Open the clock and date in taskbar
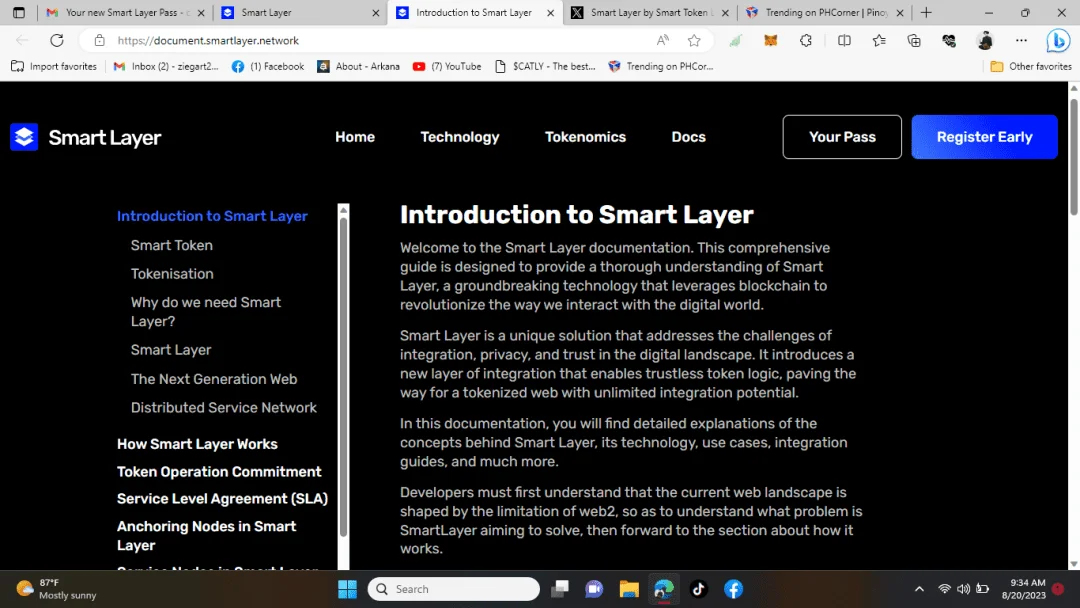 [1024, 589]
